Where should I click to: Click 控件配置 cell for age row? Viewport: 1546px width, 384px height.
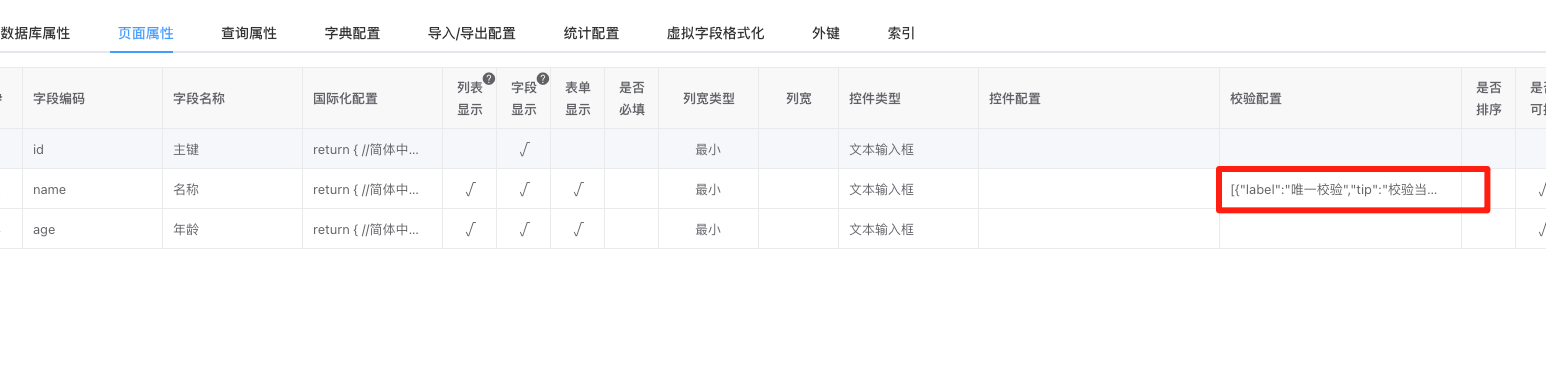click(x=1099, y=229)
